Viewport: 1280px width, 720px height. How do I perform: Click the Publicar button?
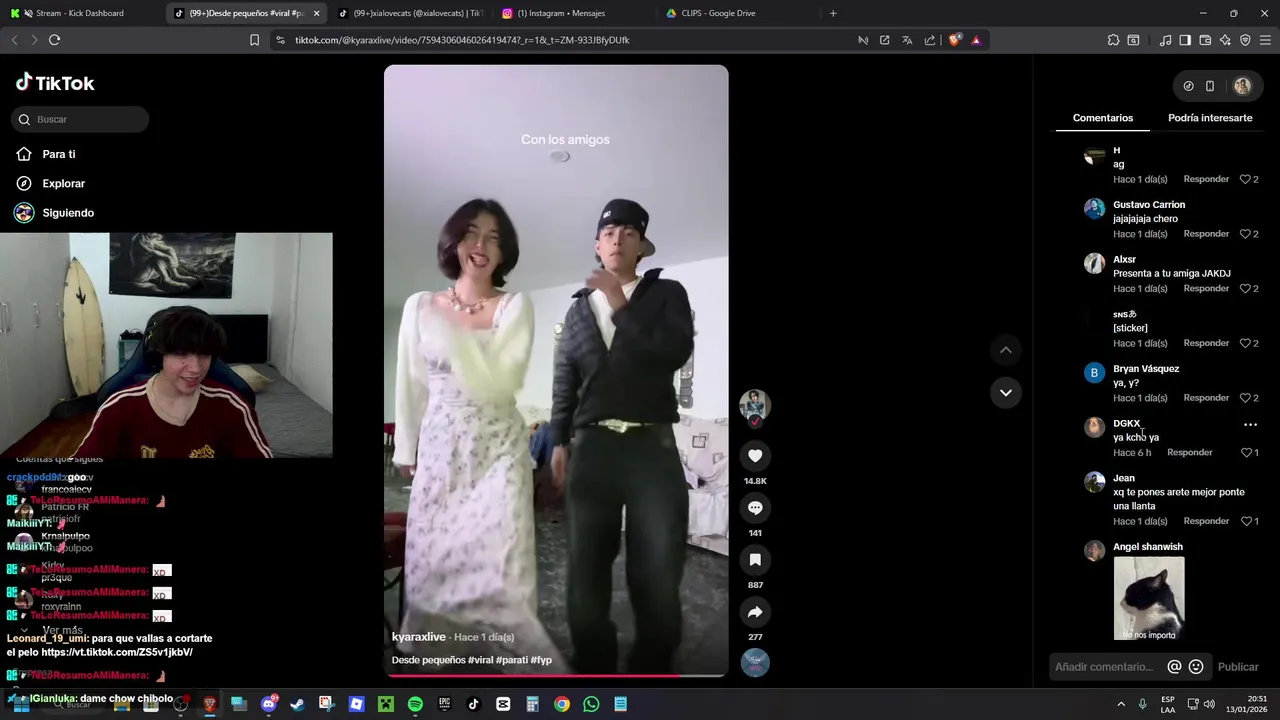pyautogui.click(x=1238, y=667)
